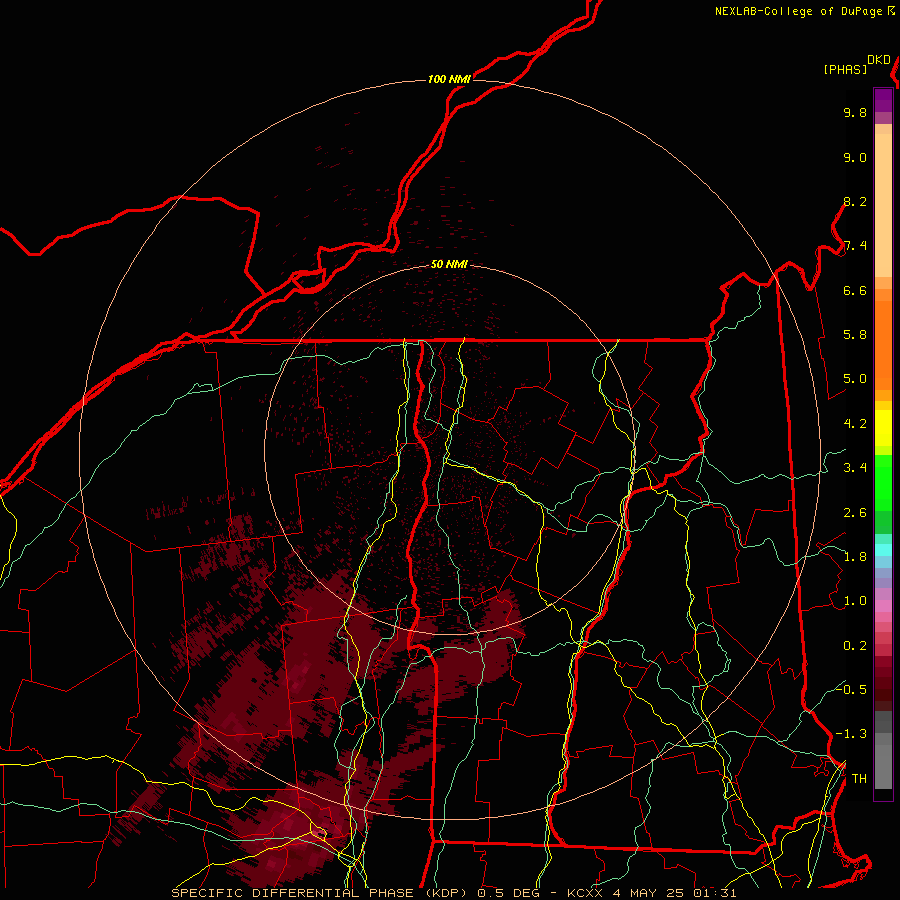Image resolution: width=900 pixels, height=900 pixels.
Task: Click the 4.2 value on color scale
Action: click(855, 424)
